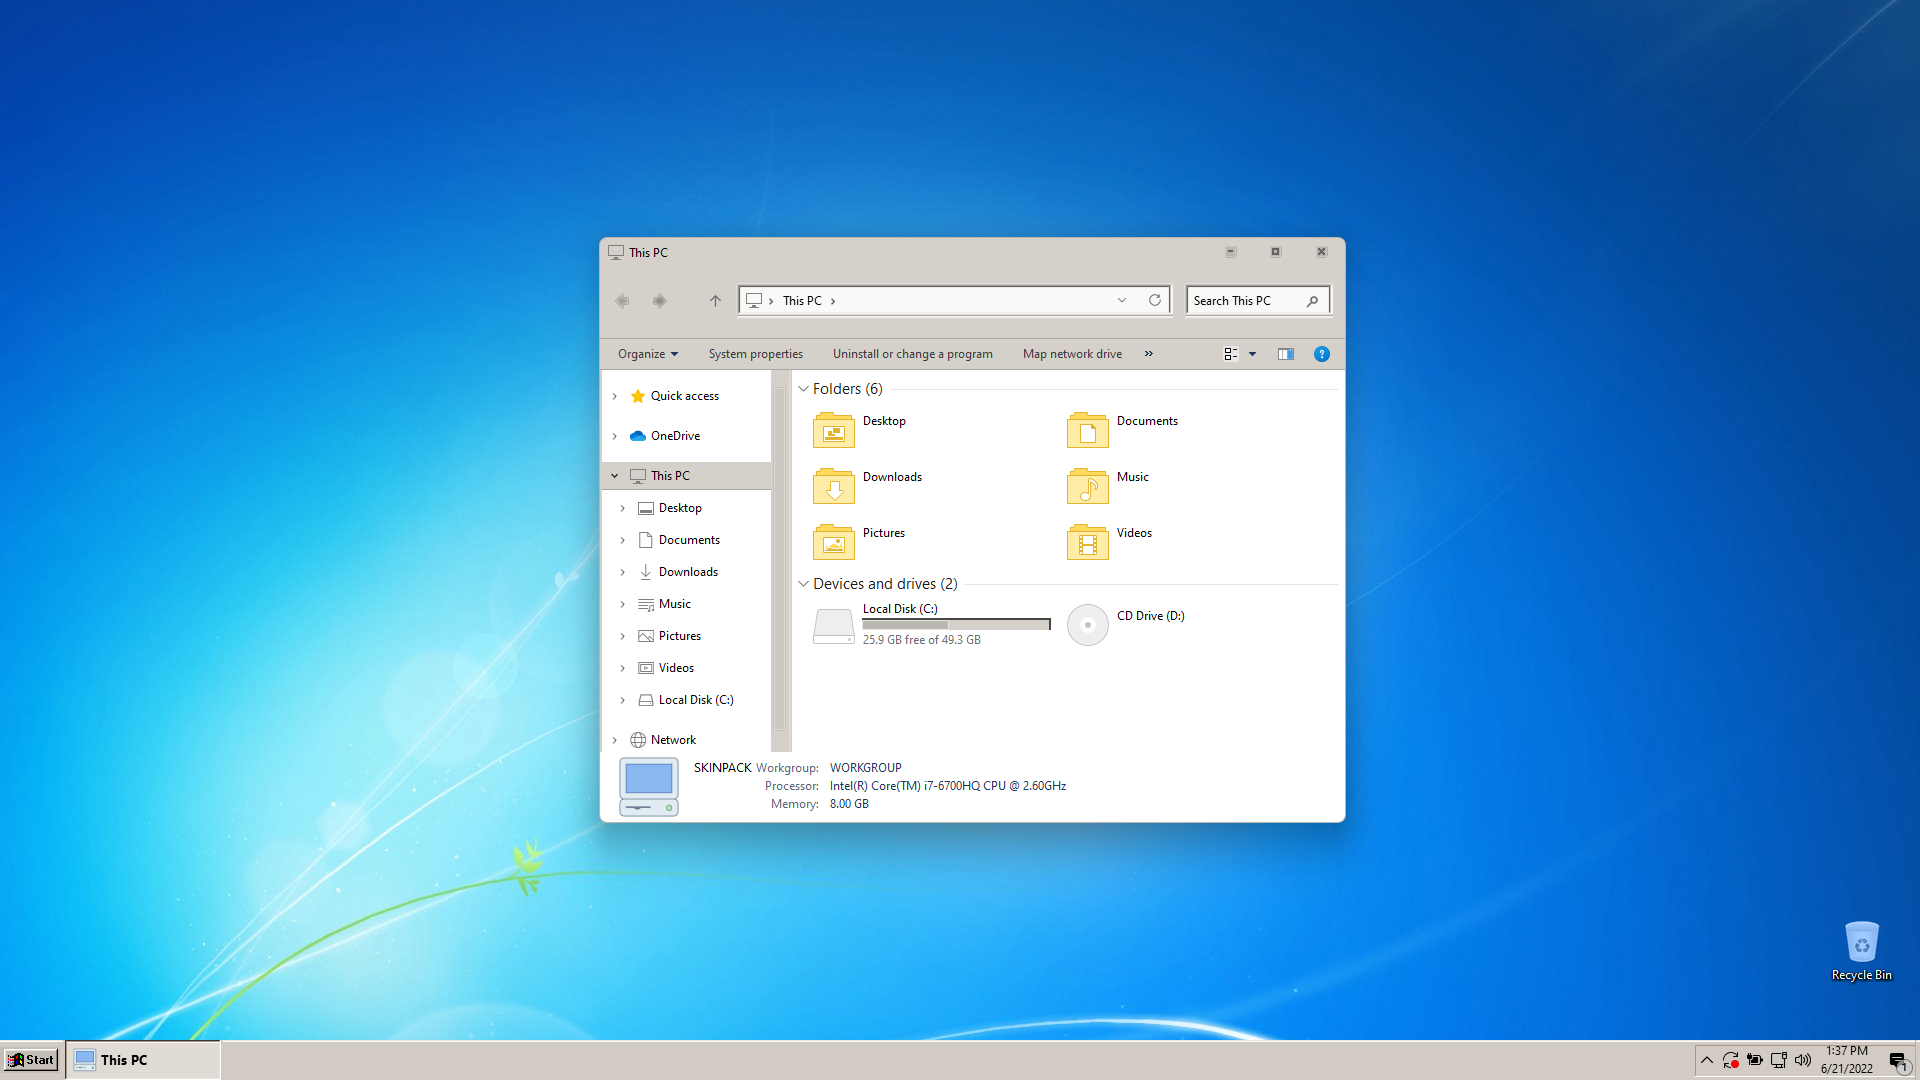Click the volume speaker tray icon

(x=1803, y=1060)
